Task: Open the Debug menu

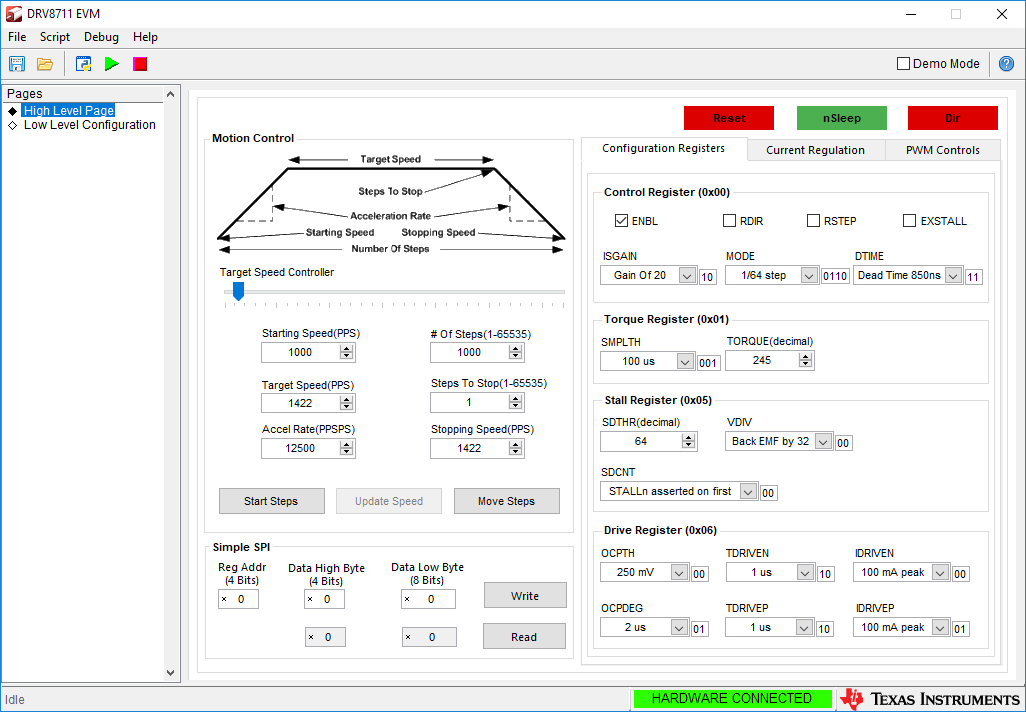Action: [101, 37]
